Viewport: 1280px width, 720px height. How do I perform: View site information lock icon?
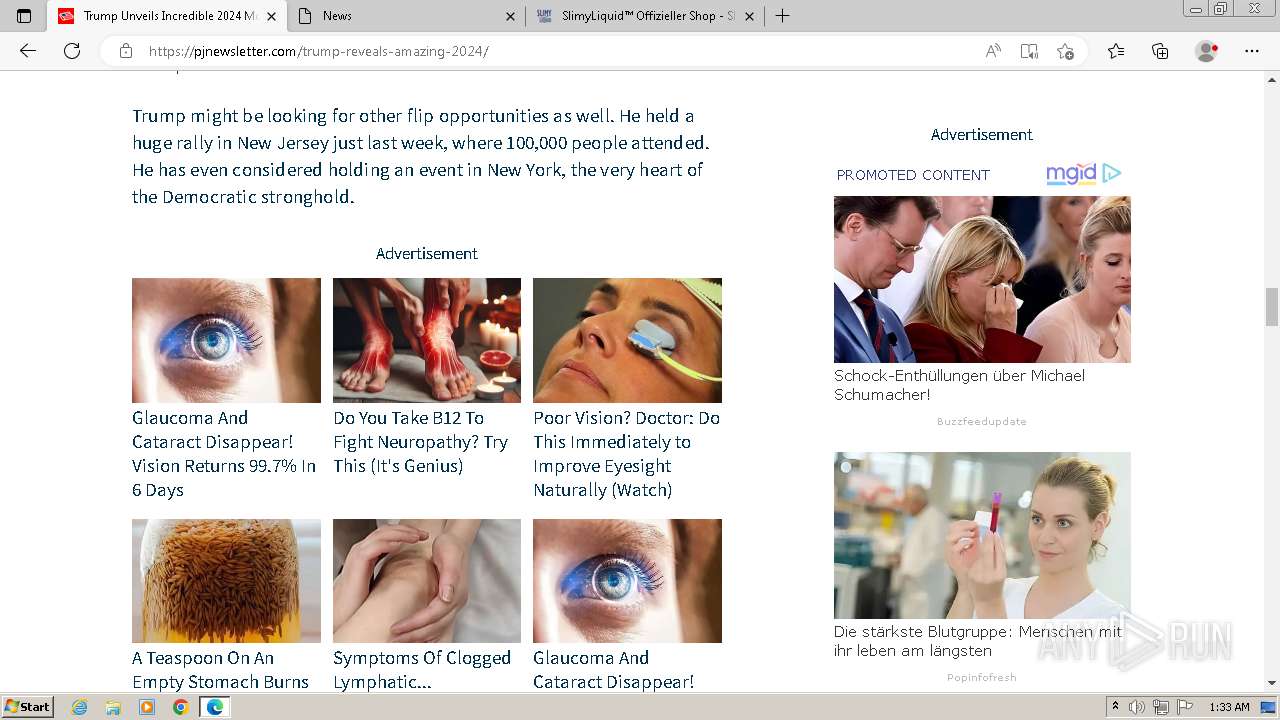point(126,51)
